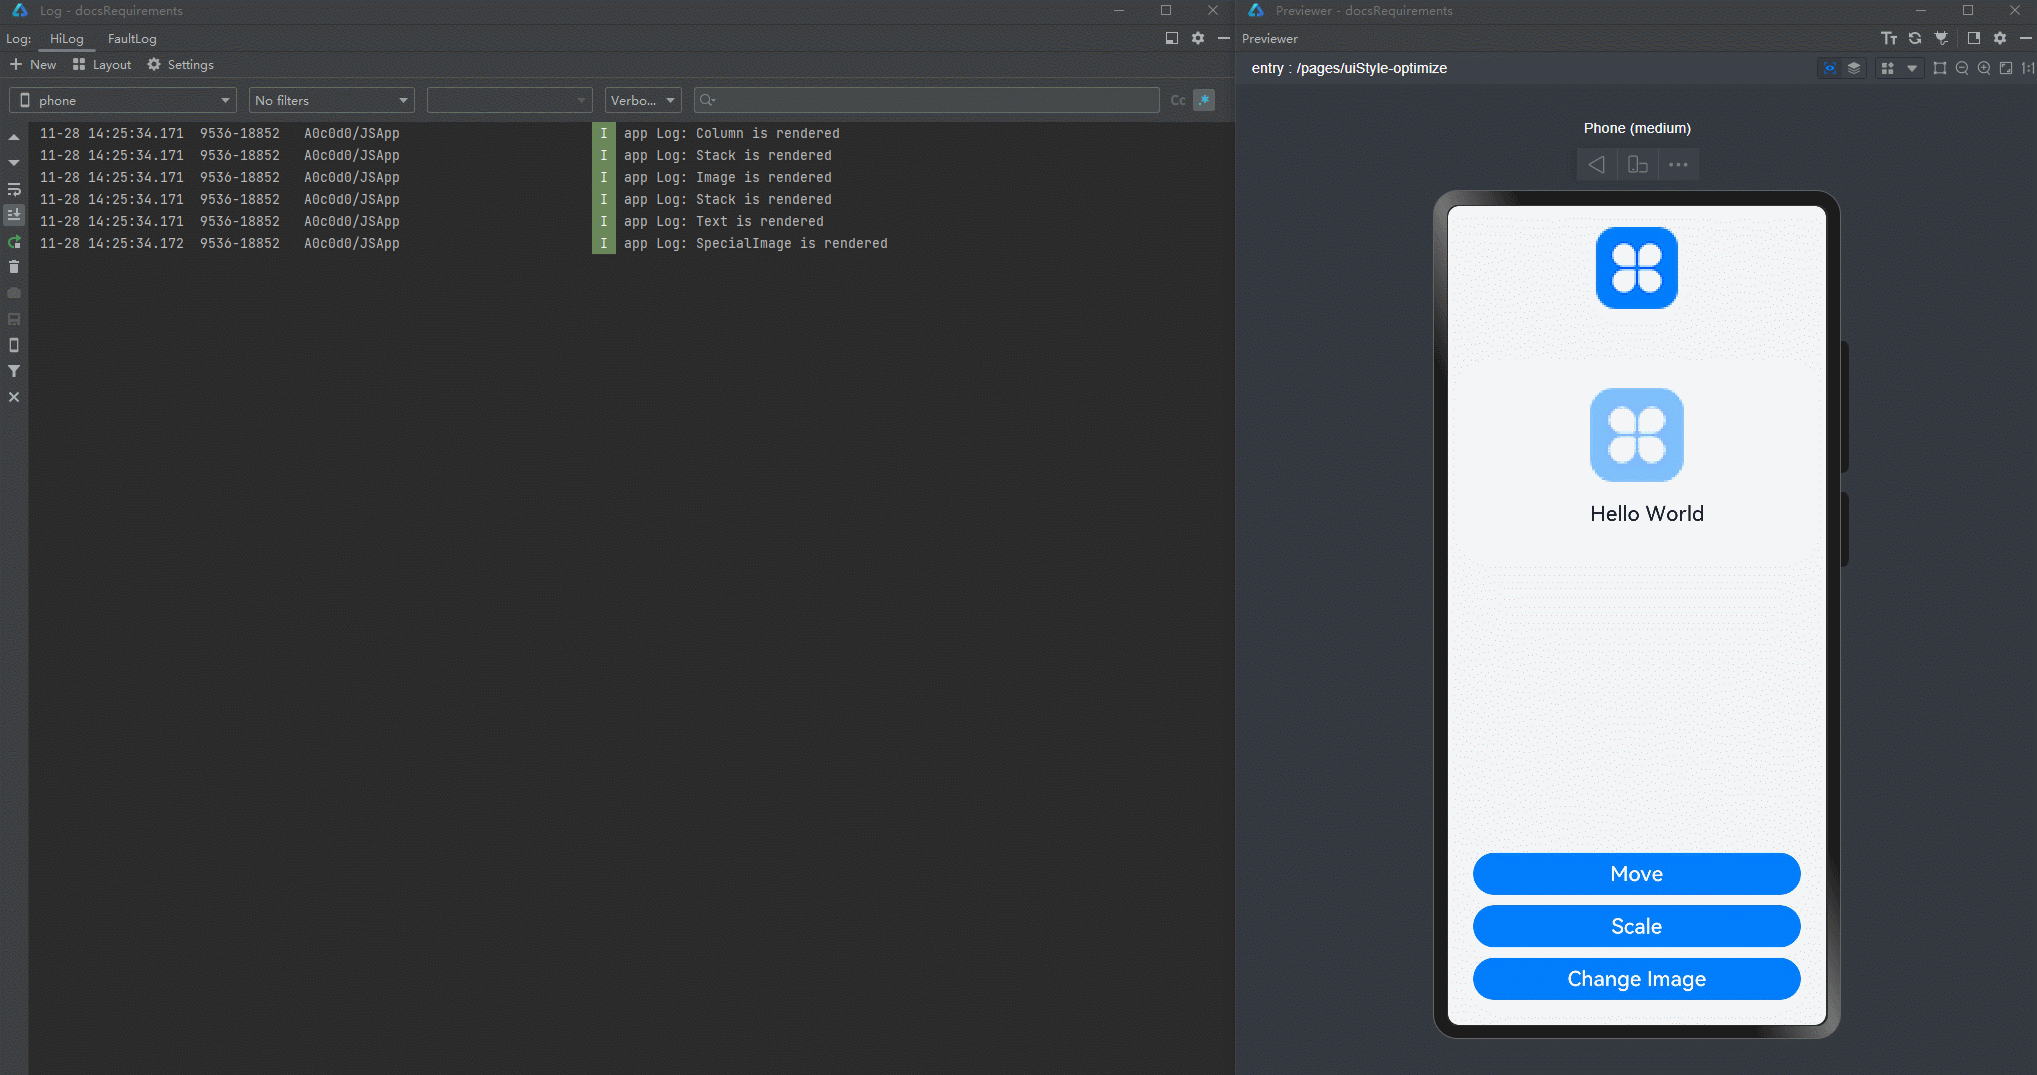Toggle scroll to end of log
2037x1075 pixels.
[14, 215]
